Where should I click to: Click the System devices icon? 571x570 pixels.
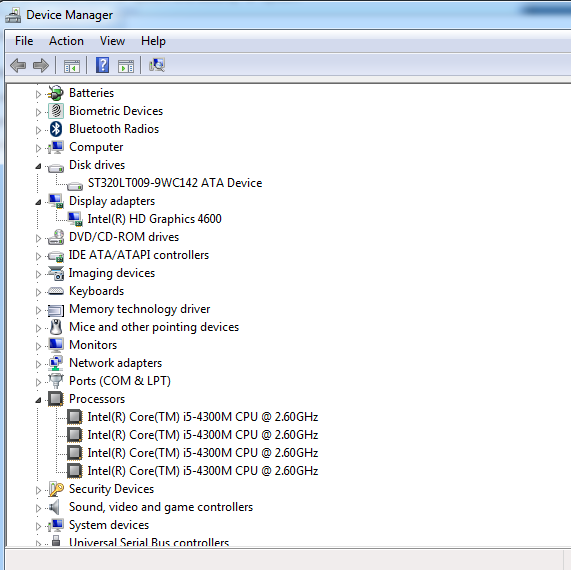pyautogui.click(x=56, y=525)
